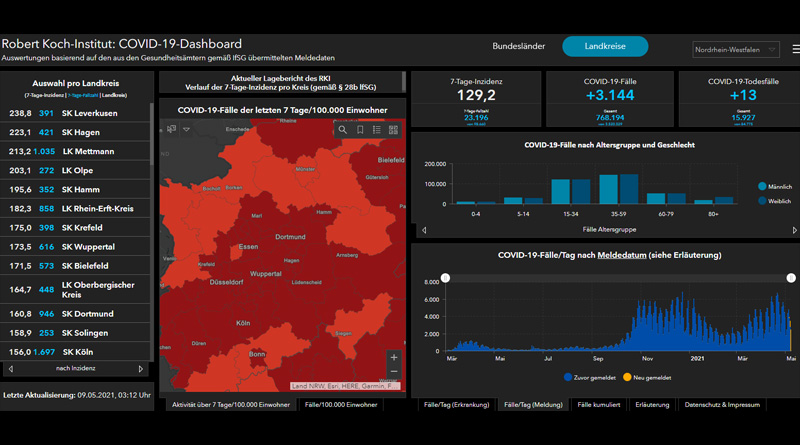Zoom out on the map with minus button
Image resolution: width=800 pixels, height=445 pixels.
point(394,372)
